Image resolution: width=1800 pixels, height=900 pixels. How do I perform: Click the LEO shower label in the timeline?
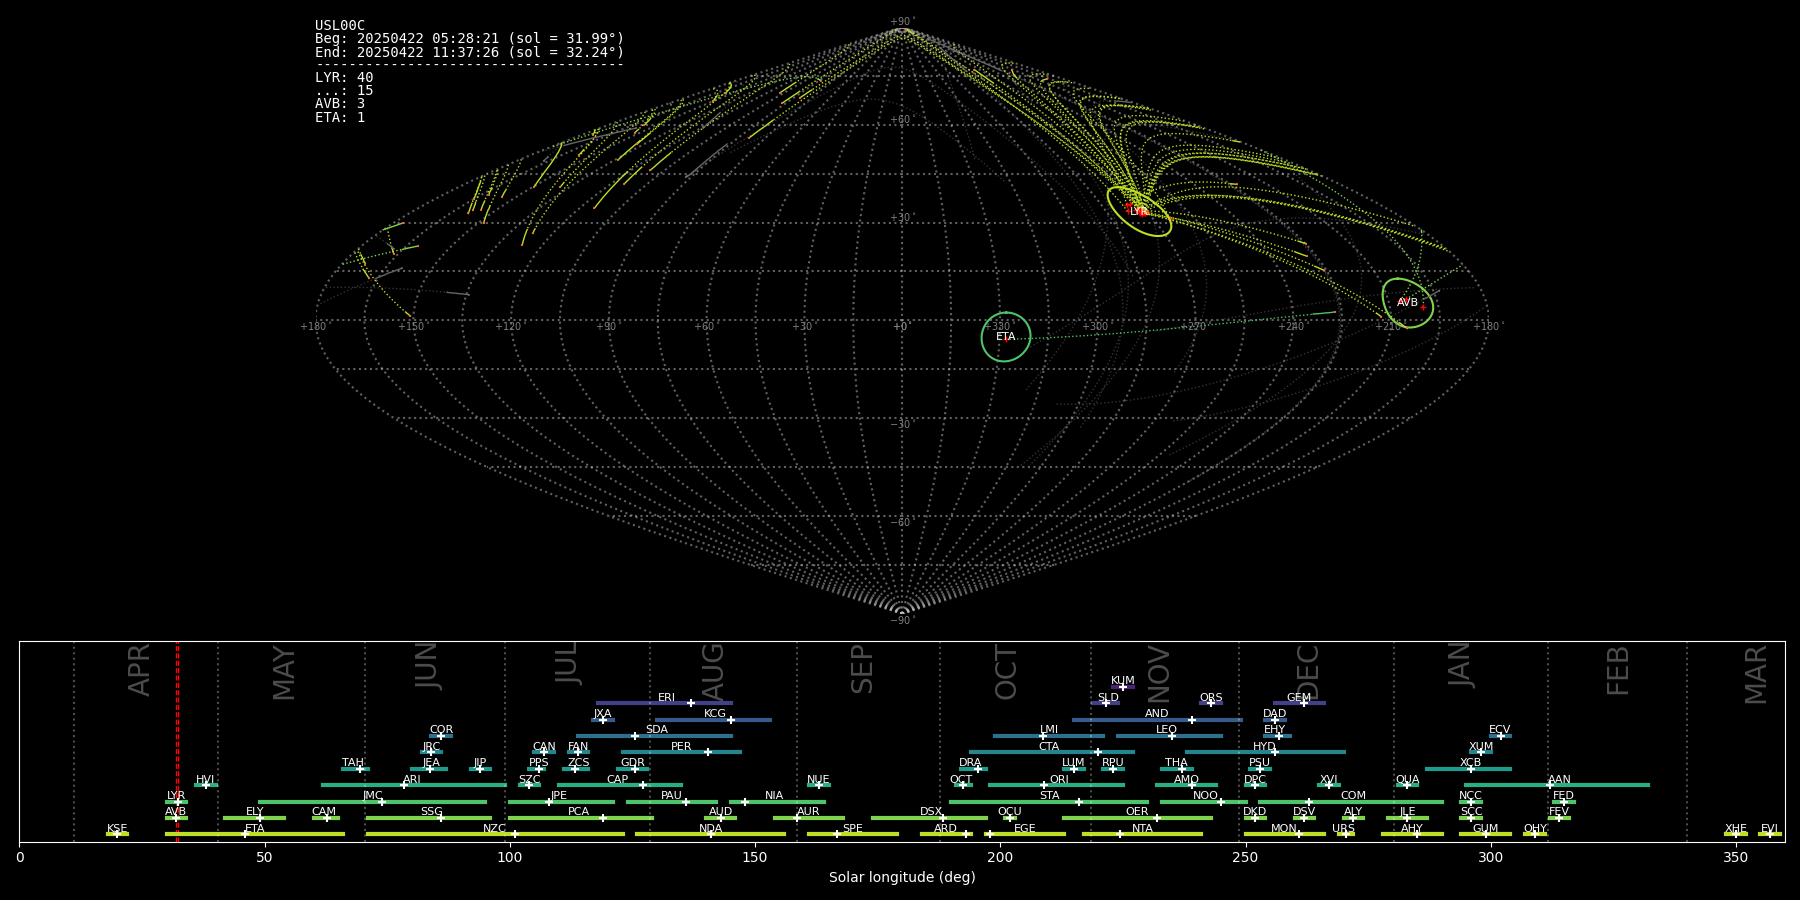coord(1166,730)
